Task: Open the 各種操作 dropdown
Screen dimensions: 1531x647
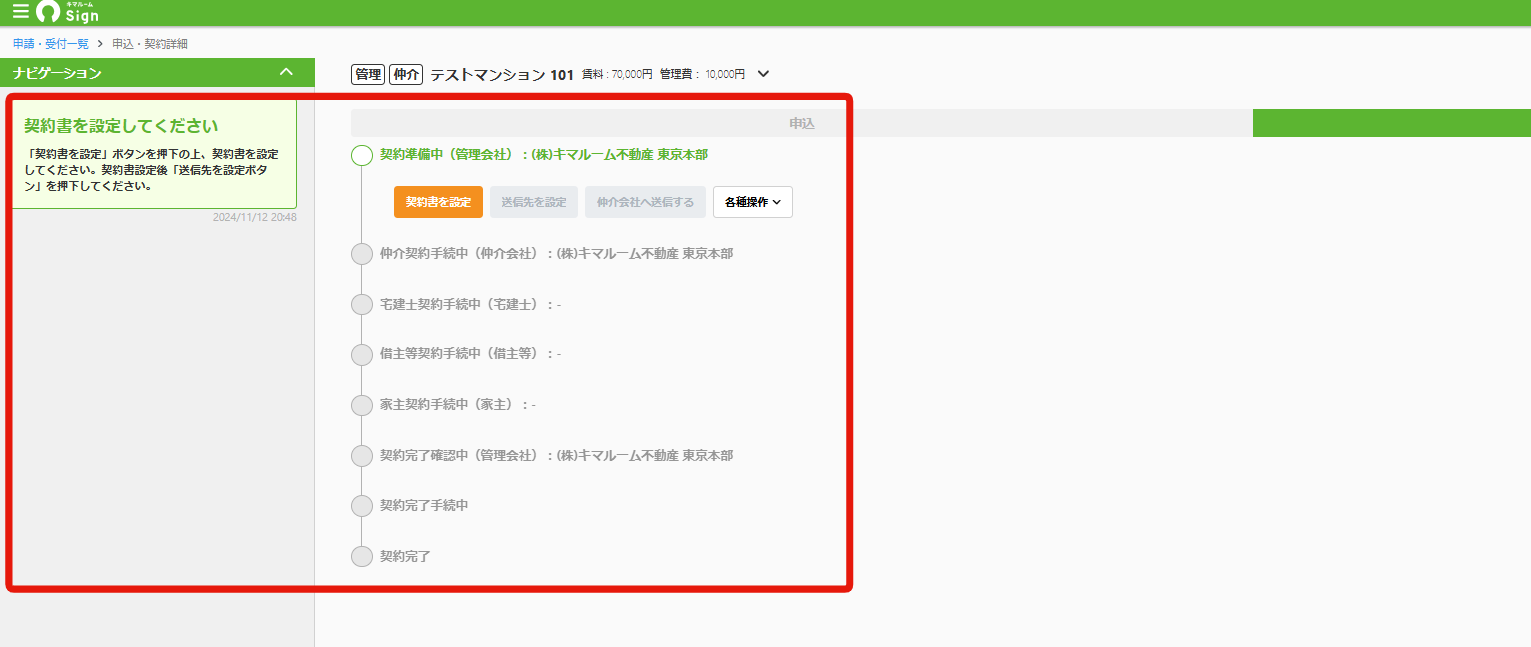Action: point(753,202)
